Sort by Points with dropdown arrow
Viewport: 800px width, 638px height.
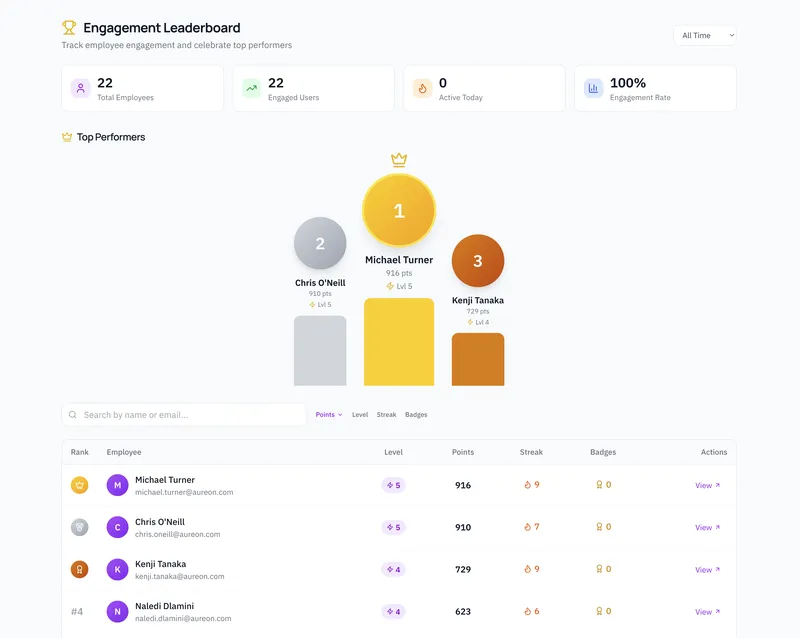point(329,414)
